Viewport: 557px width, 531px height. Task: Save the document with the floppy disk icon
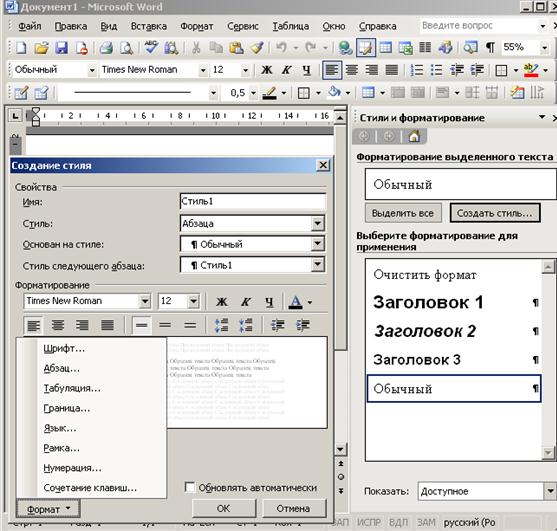(x=61, y=48)
